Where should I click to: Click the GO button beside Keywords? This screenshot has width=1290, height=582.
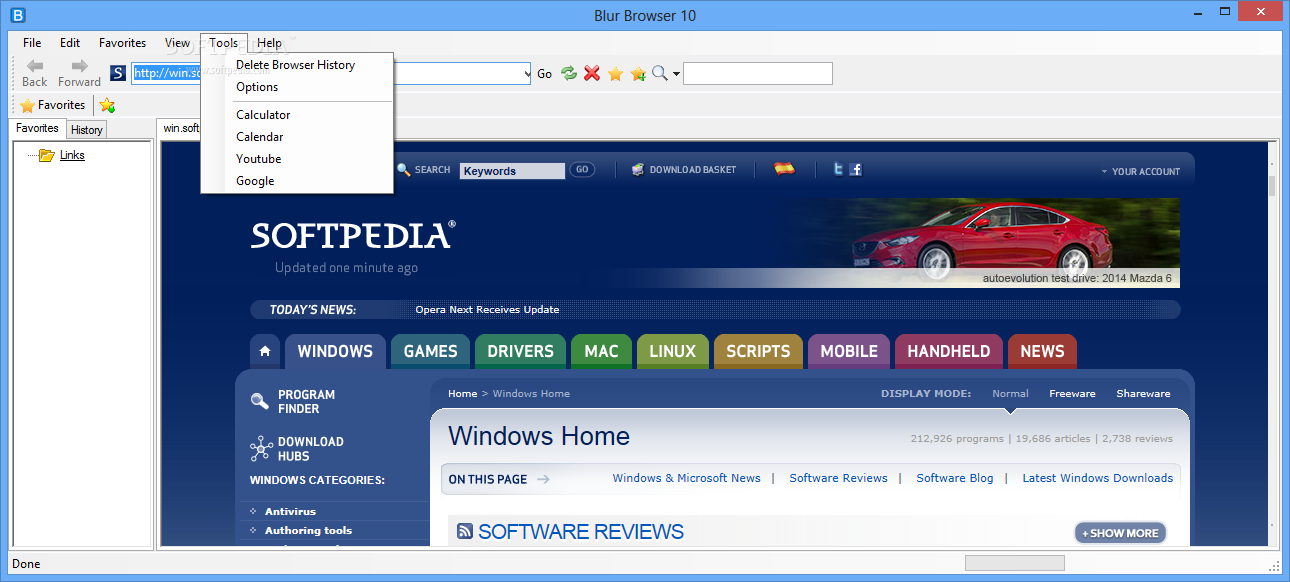(x=582, y=170)
